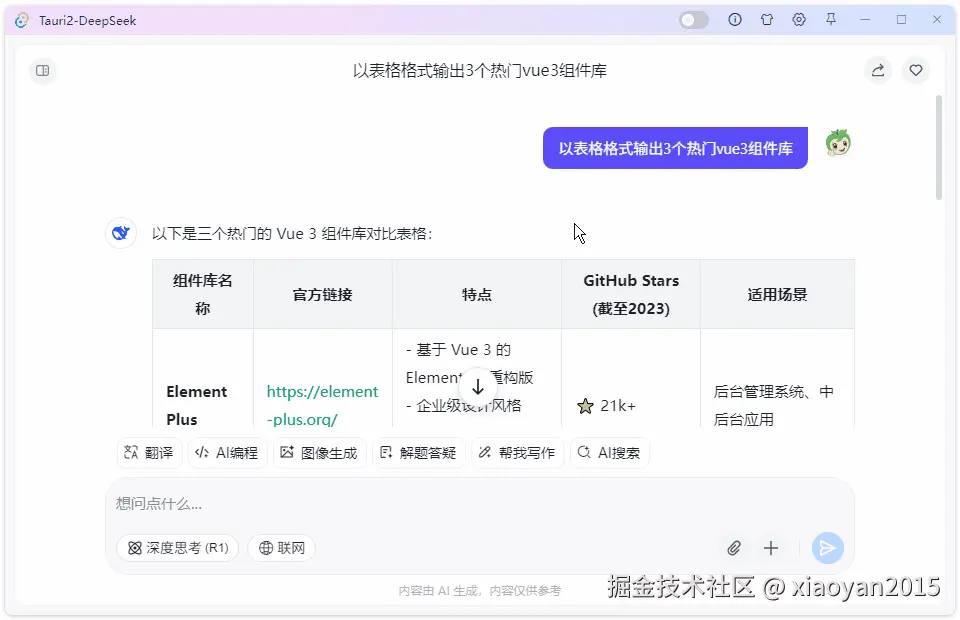Click the AI编程 shortcut button
This screenshot has width=960, height=620.
(x=227, y=453)
